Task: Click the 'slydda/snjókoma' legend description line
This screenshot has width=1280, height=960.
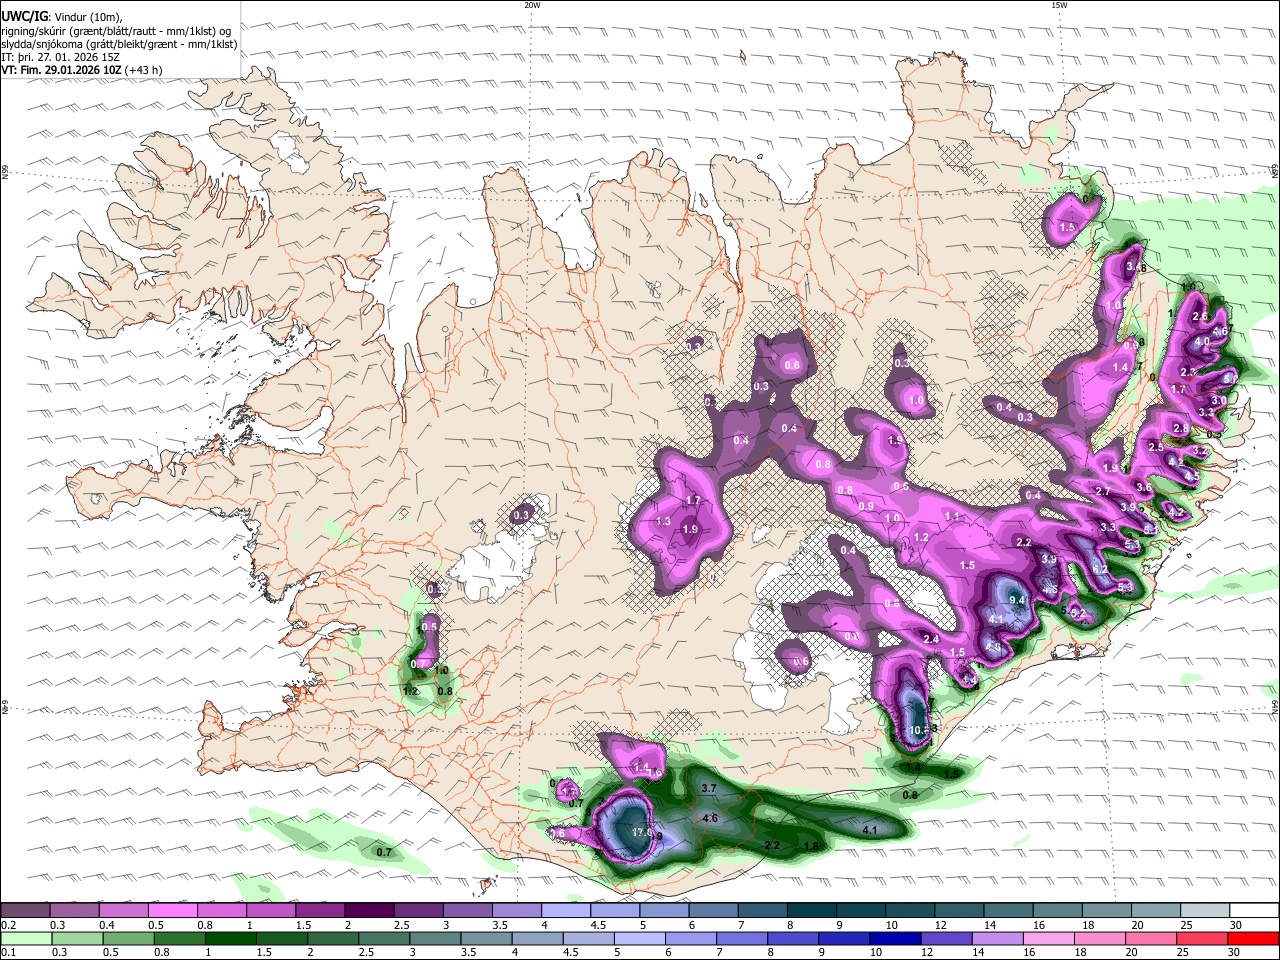Action: (x=119, y=44)
